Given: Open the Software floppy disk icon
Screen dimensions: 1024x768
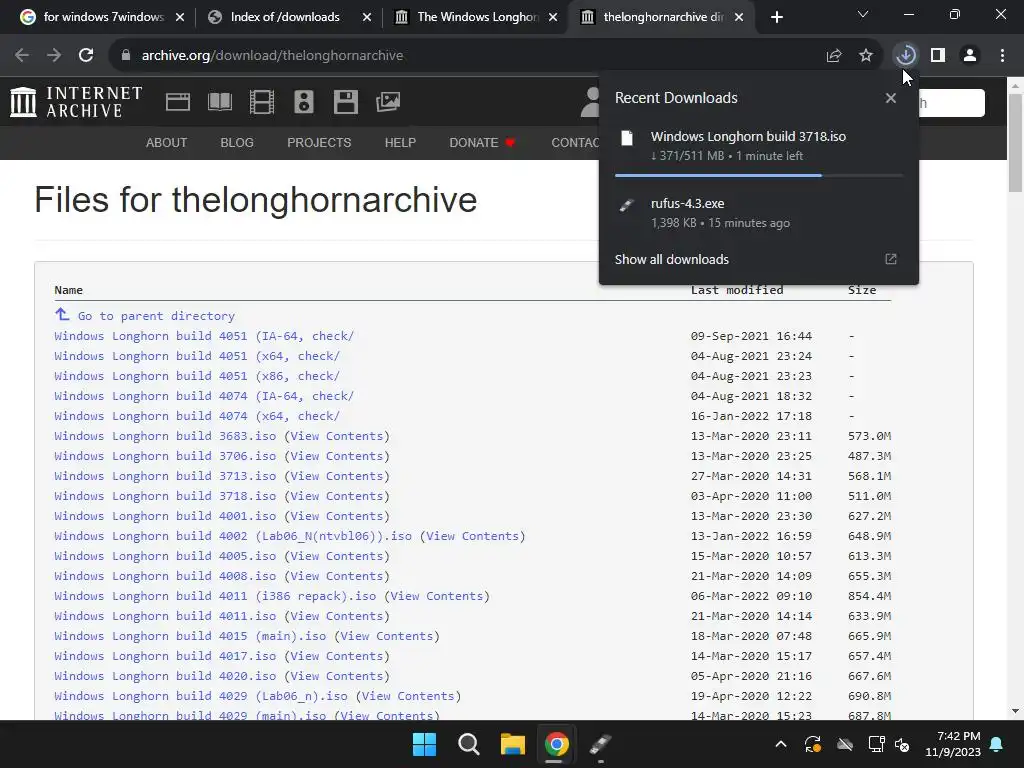Looking at the screenshot, I should [345, 102].
